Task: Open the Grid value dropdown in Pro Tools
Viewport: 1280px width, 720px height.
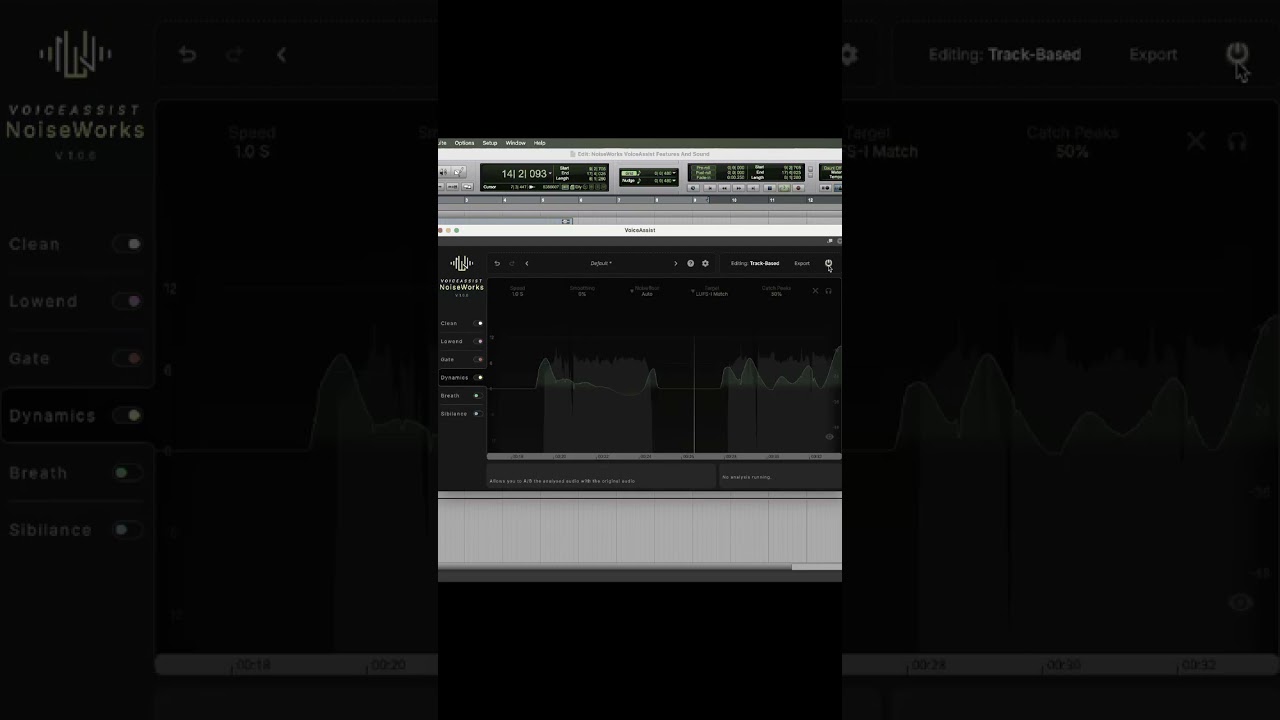Action: (x=675, y=173)
